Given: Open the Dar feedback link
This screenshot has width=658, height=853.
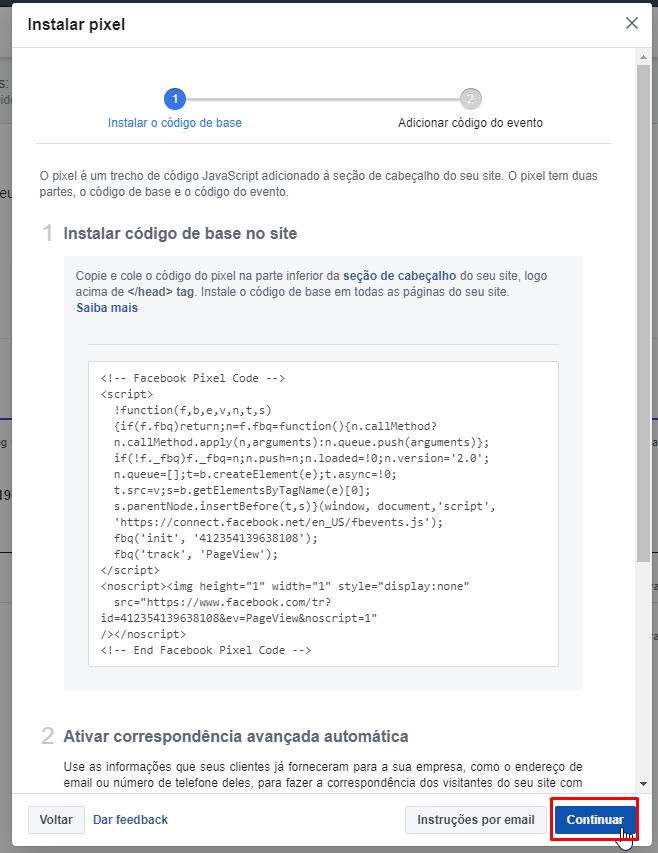Looking at the screenshot, I should point(131,820).
